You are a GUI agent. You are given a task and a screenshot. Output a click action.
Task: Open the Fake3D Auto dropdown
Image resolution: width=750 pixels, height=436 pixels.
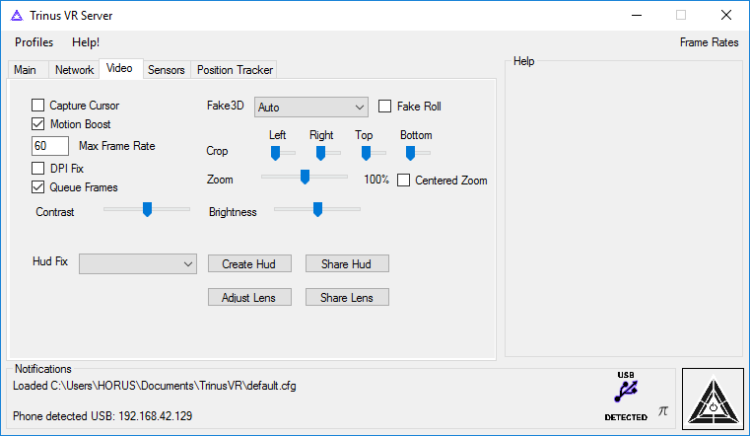point(311,107)
